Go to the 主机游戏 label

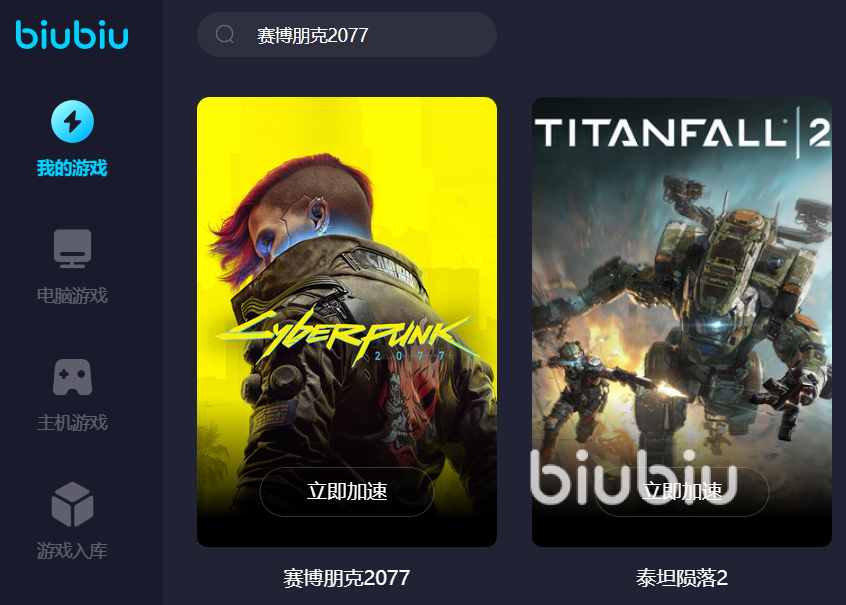pos(72,423)
